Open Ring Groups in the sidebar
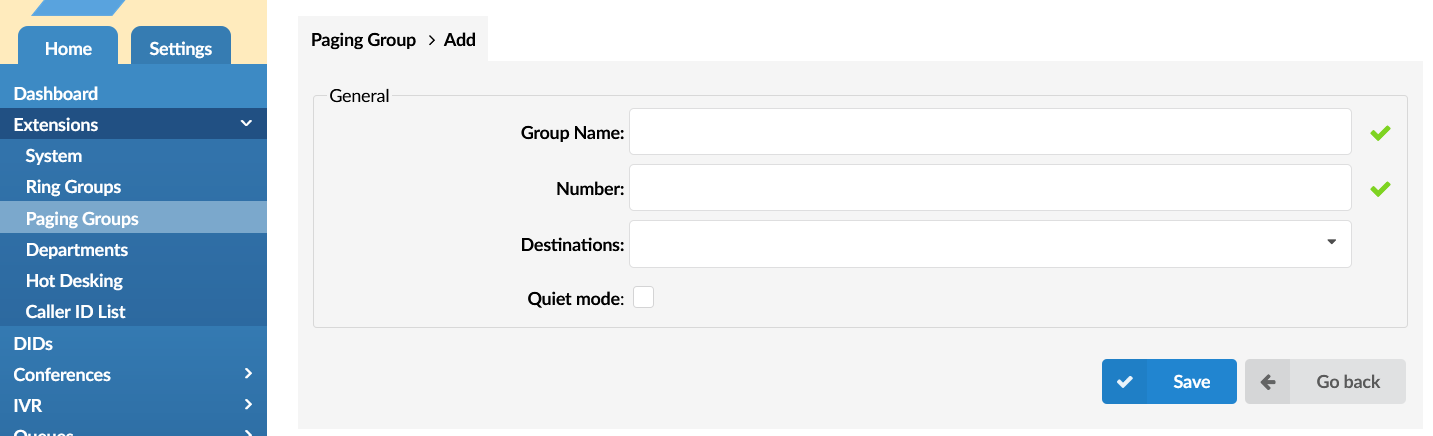Screen dimensions: 1433x436 [x=73, y=187]
